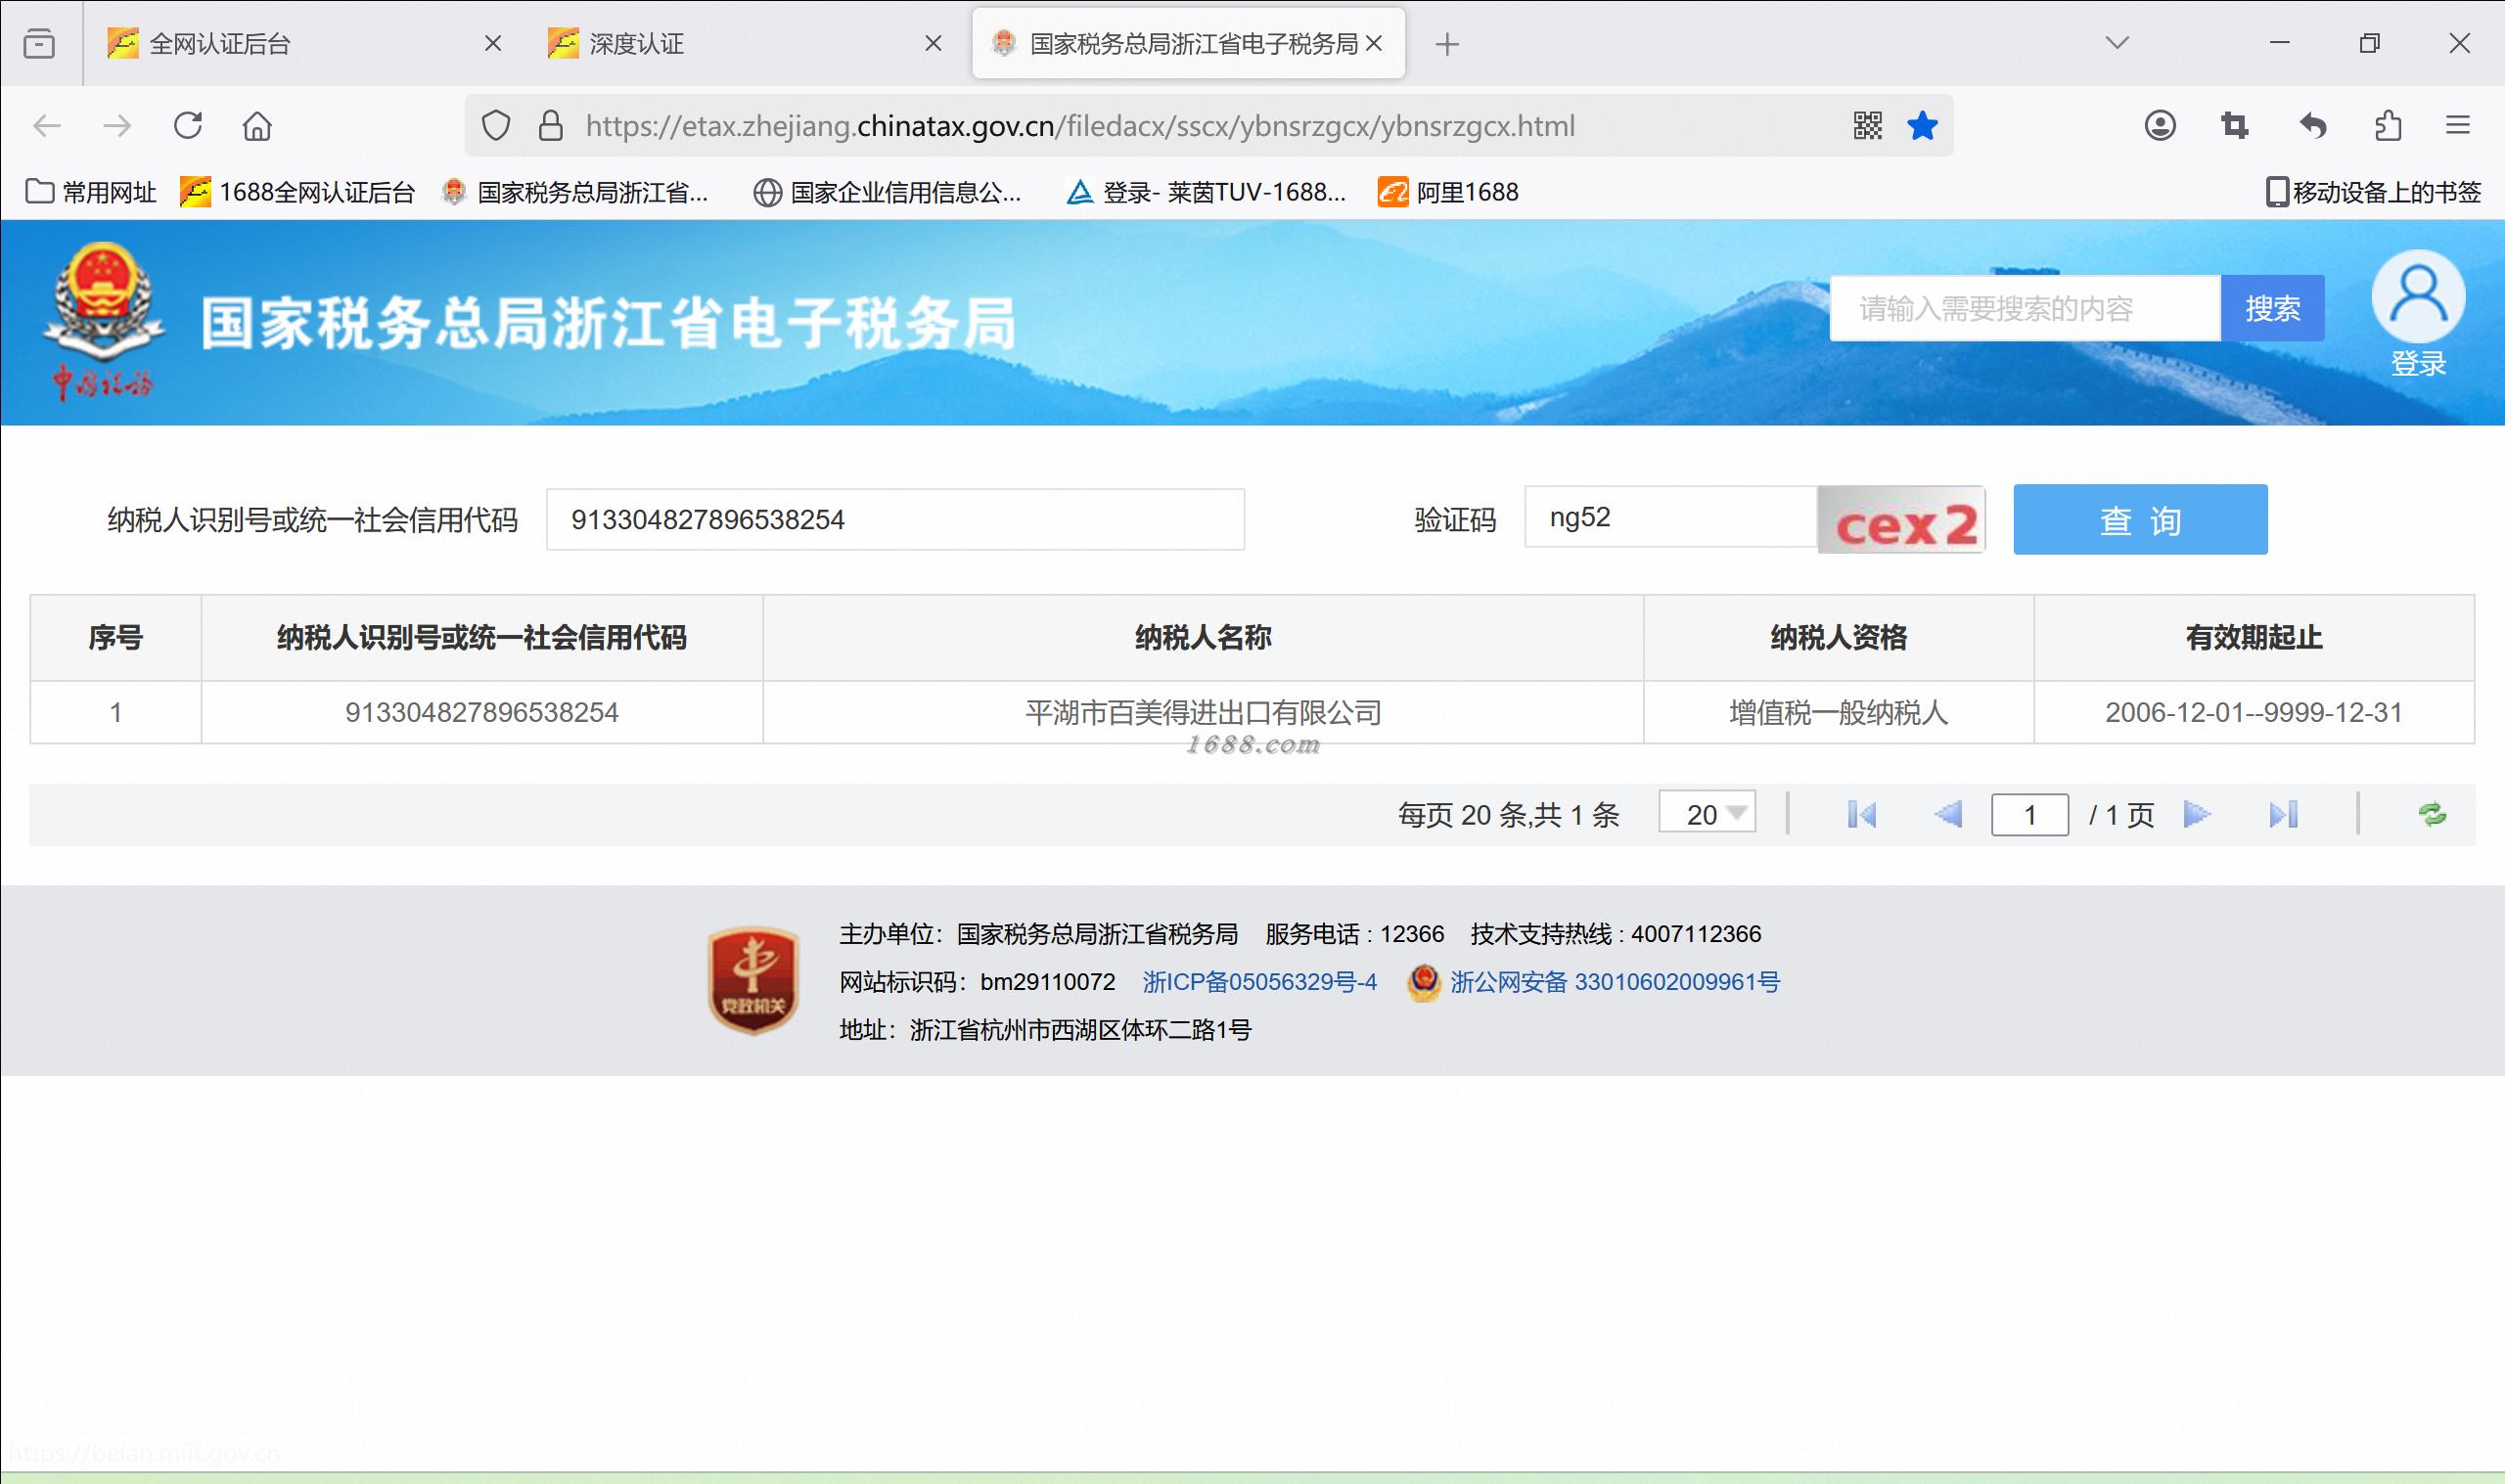Click next page arrow in pagination

pos(2196,814)
